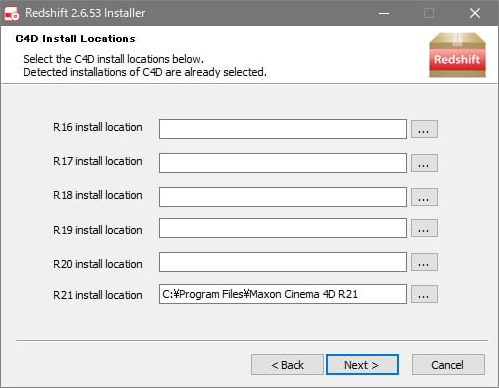Browse for R20 install location
This screenshot has width=499, height=388.
pos(424,262)
